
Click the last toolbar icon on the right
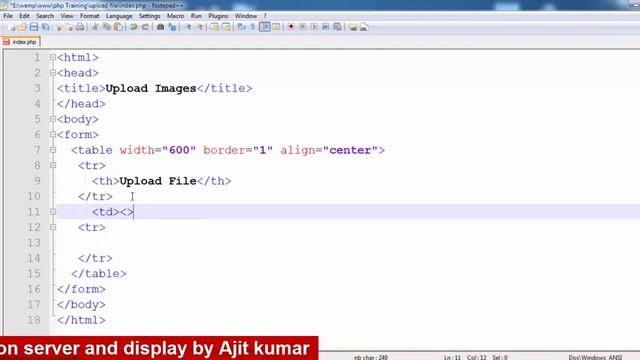[364, 27]
